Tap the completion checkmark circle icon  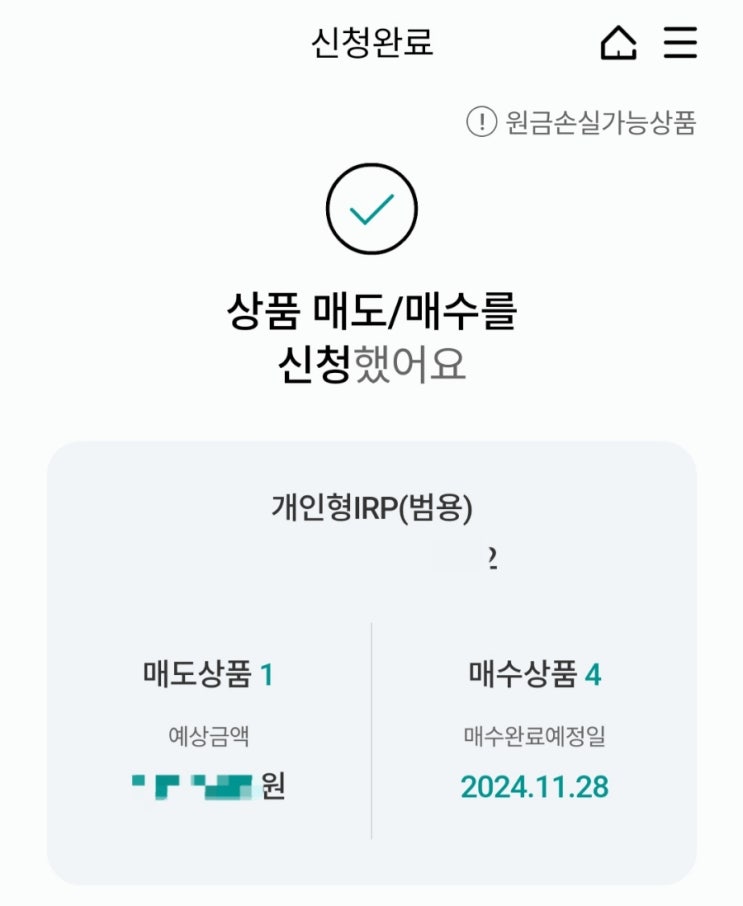pos(371,208)
